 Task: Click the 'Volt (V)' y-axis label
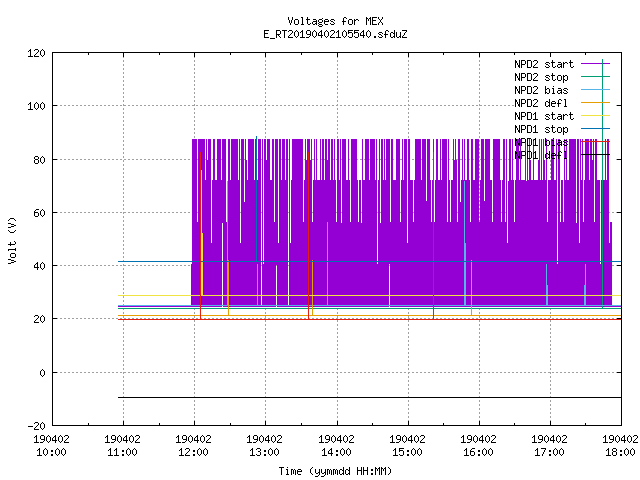[x=12, y=240]
